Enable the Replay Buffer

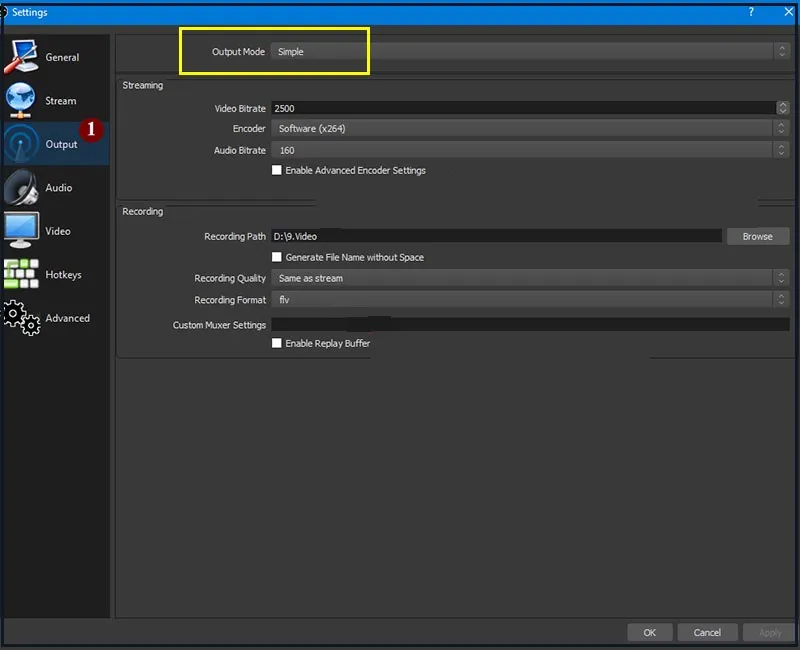(277, 343)
